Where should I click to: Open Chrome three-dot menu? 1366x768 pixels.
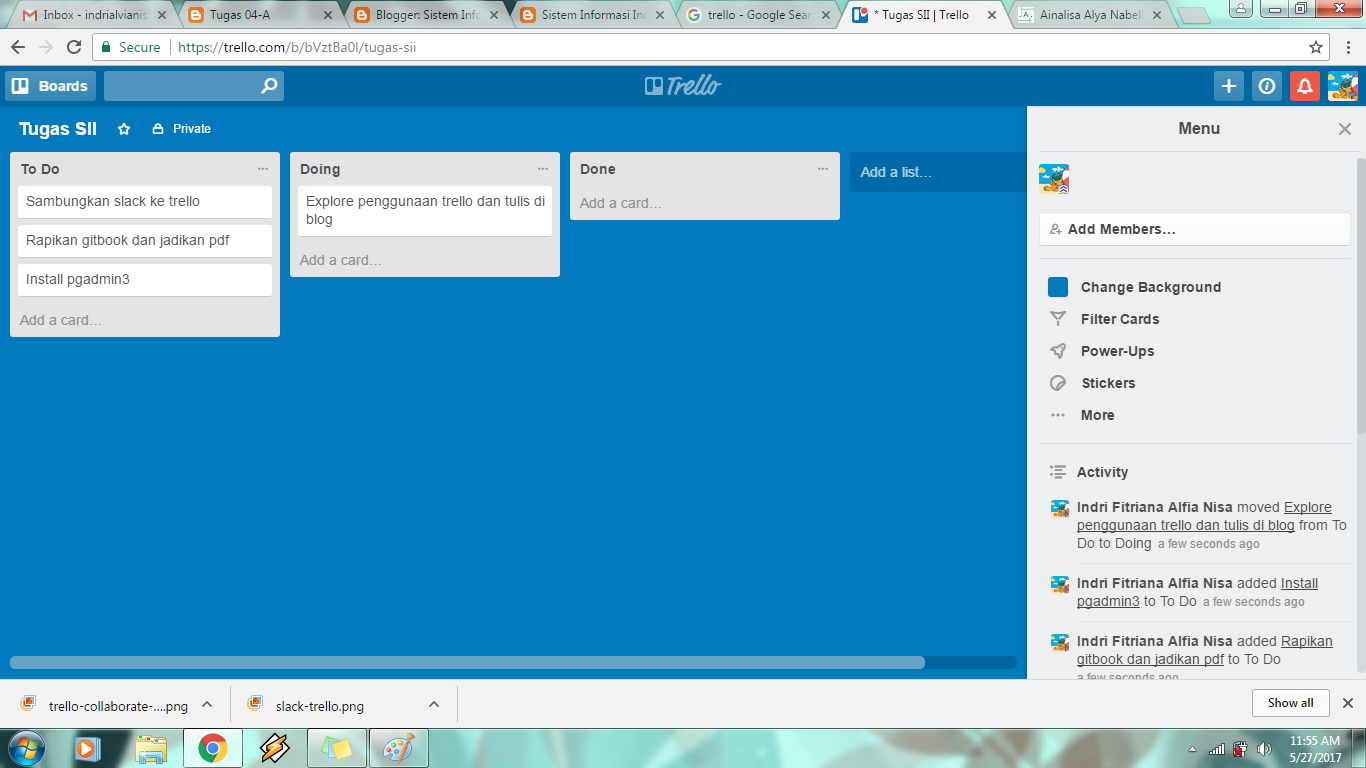click(1347, 47)
